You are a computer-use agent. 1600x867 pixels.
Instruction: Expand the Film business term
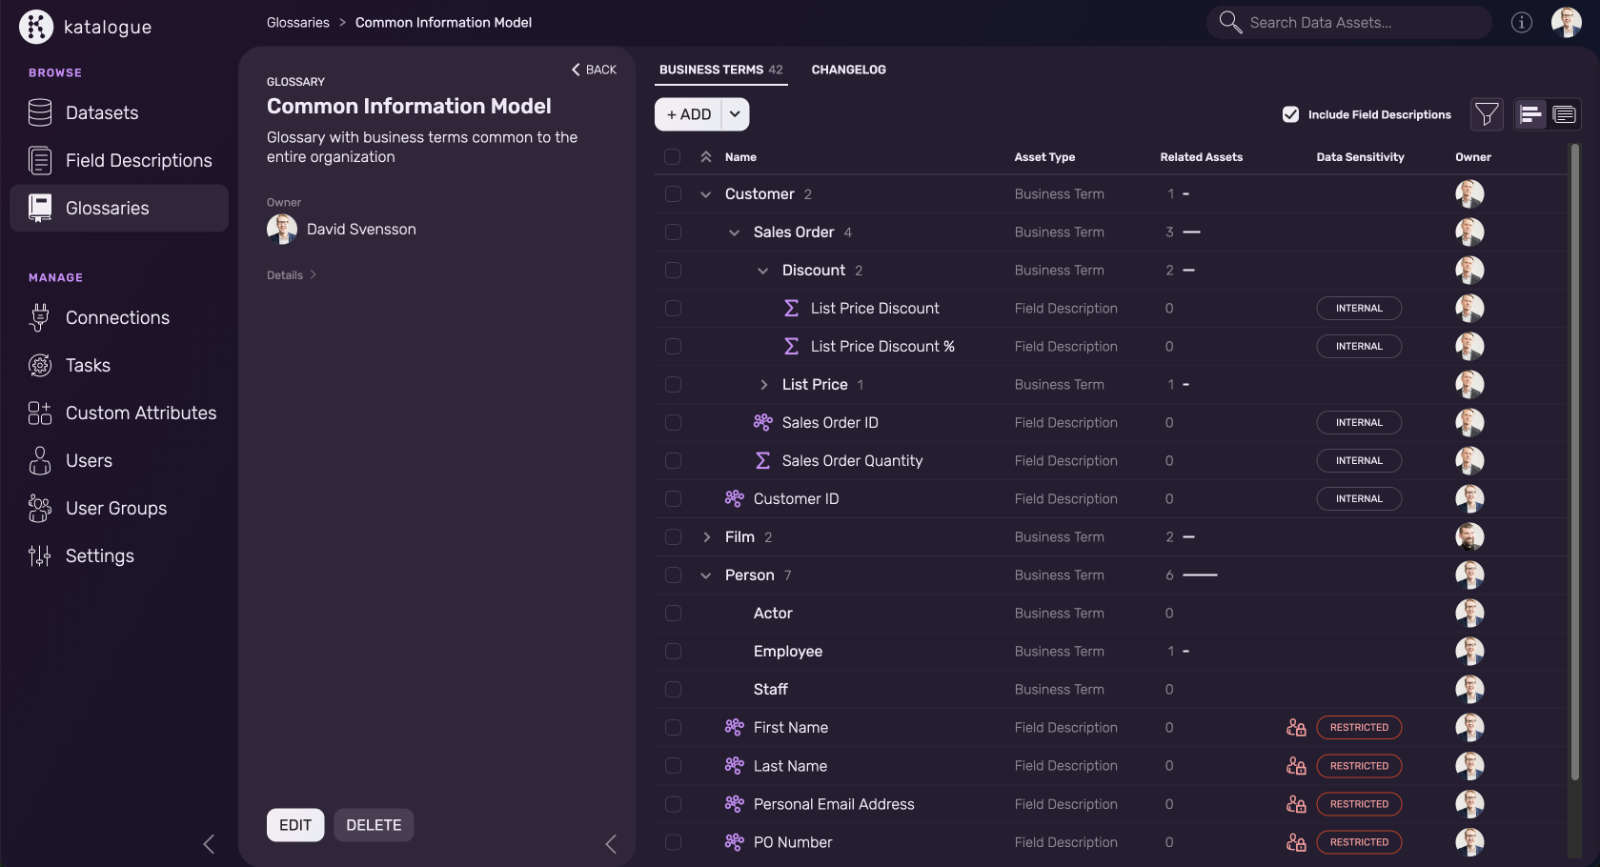707,537
